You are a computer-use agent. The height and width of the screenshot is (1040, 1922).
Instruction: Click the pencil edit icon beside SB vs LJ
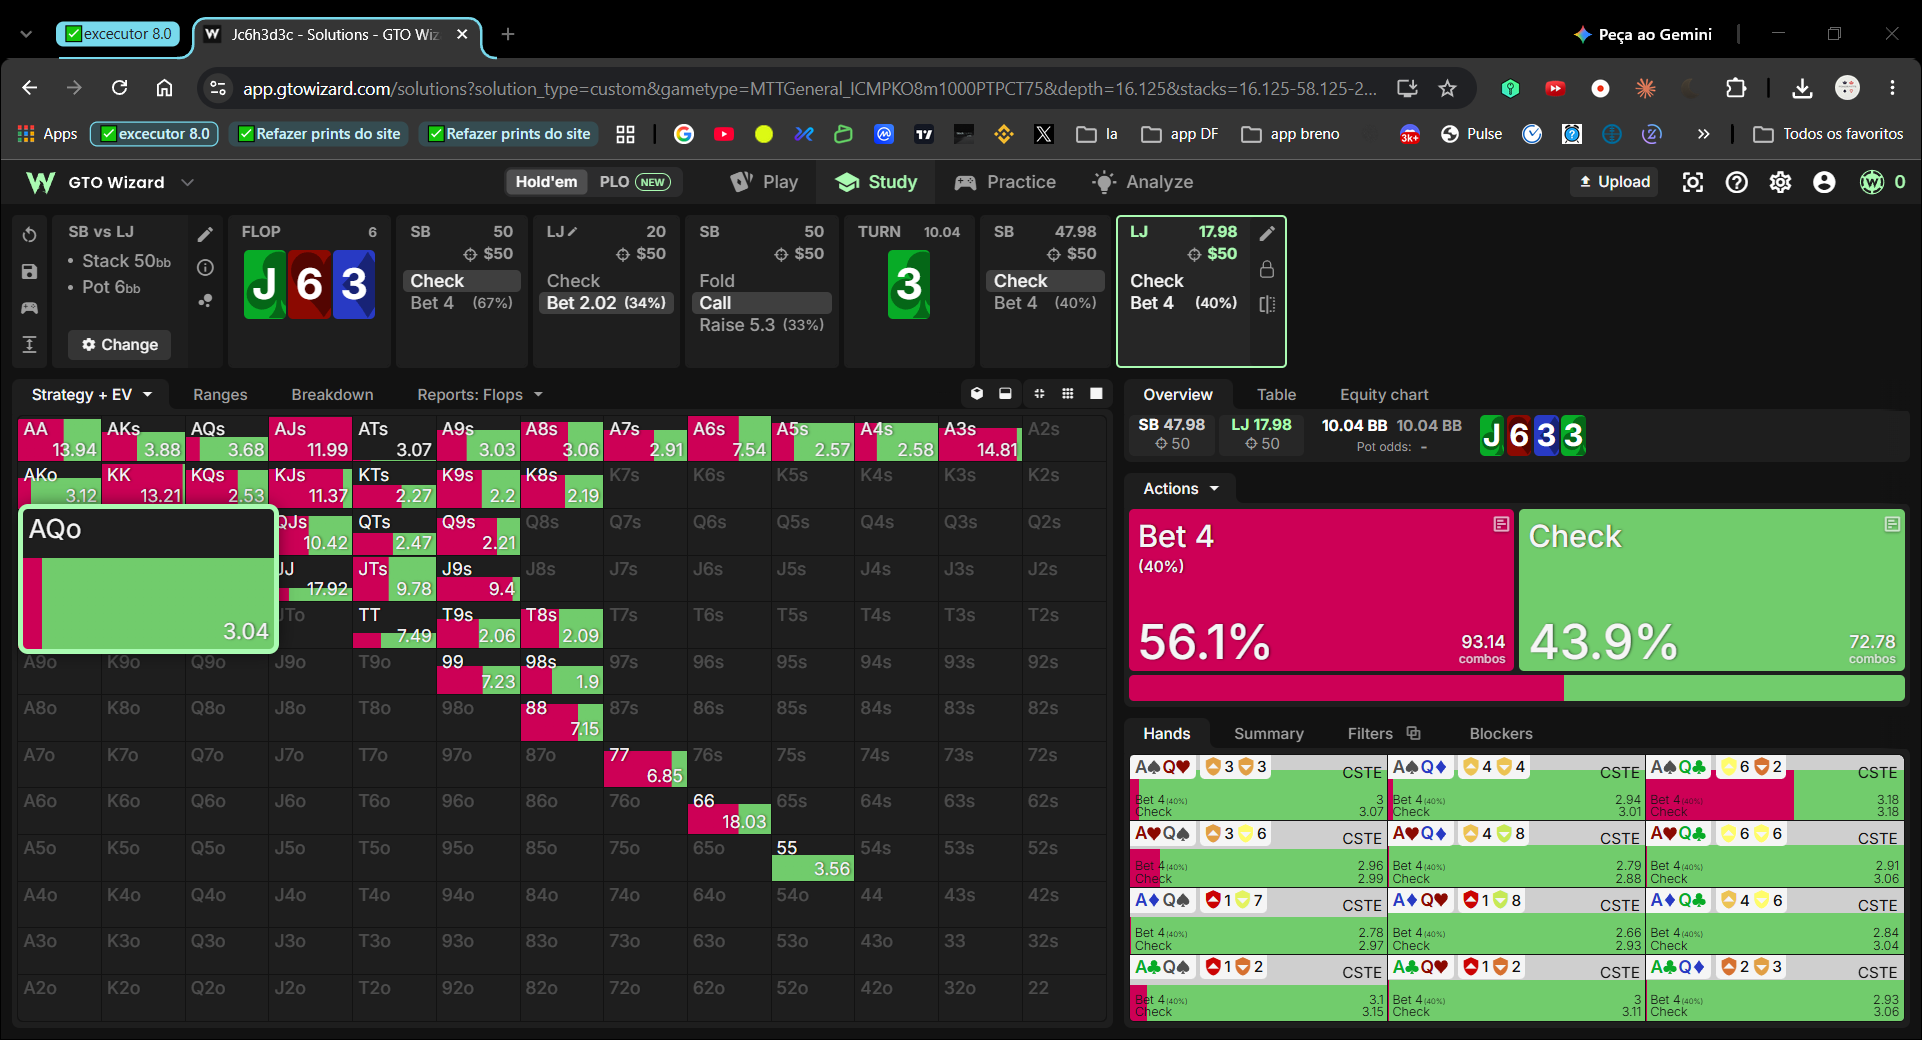(205, 234)
